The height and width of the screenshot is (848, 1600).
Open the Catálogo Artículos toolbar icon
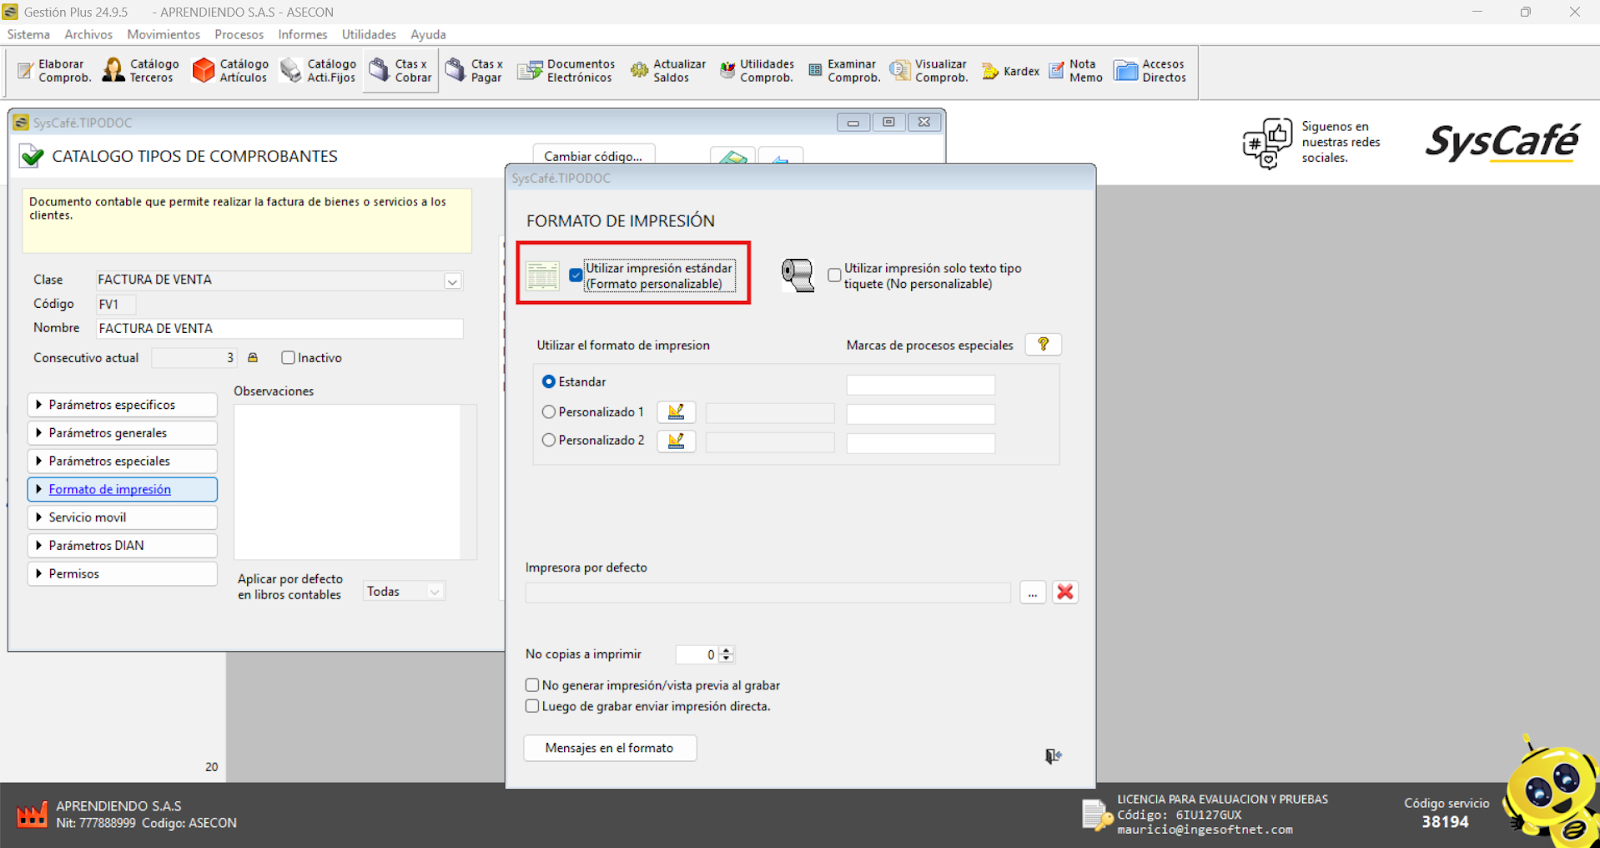click(x=230, y=70)
